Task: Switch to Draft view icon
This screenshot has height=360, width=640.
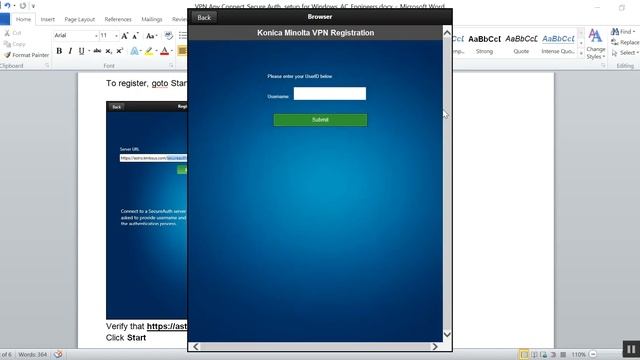Action: point(563,354)
